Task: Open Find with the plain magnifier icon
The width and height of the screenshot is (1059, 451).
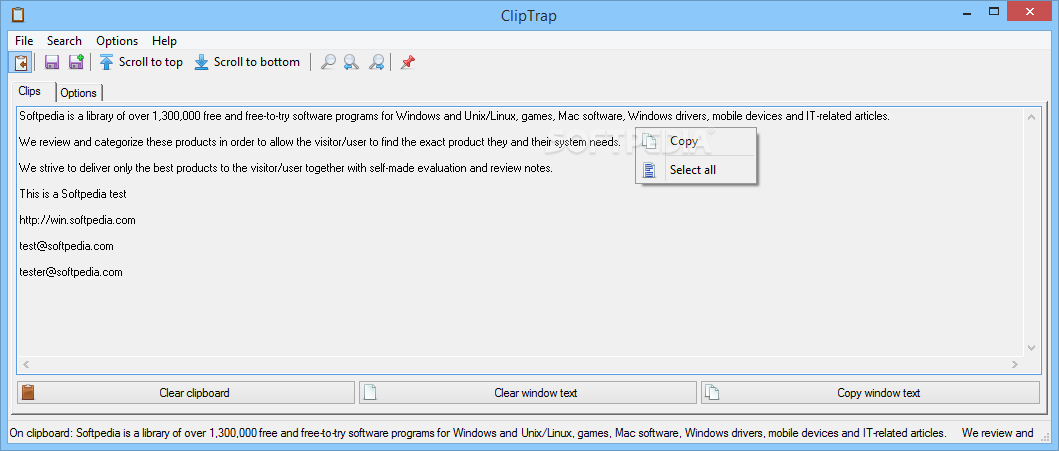Action: click(328, 62)
